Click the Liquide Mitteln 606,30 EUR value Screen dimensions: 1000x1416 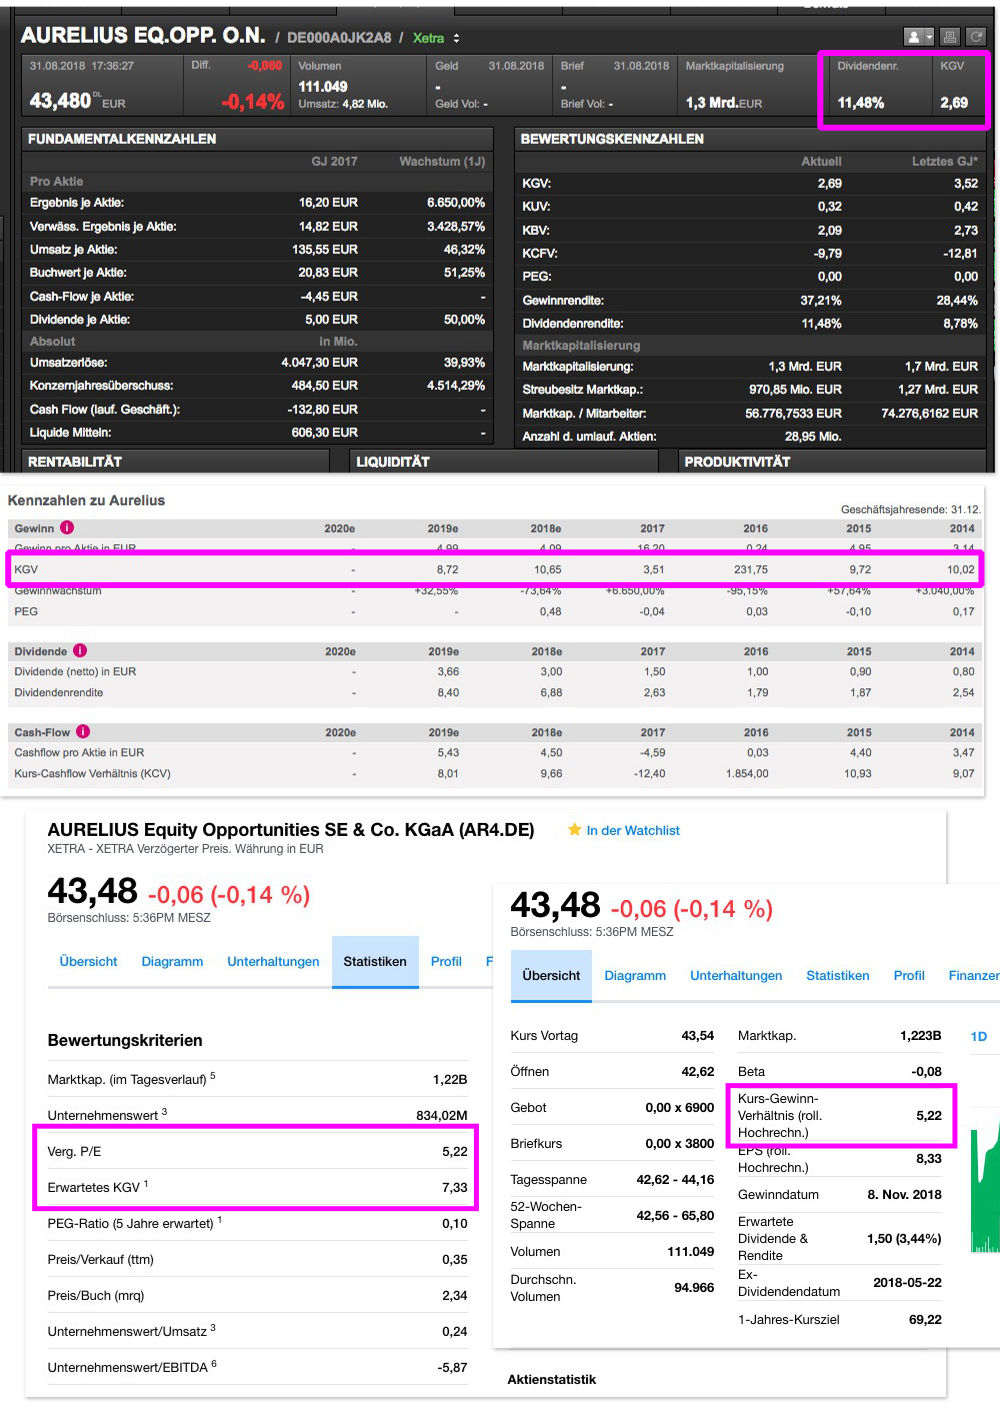(x=325, y=433)
